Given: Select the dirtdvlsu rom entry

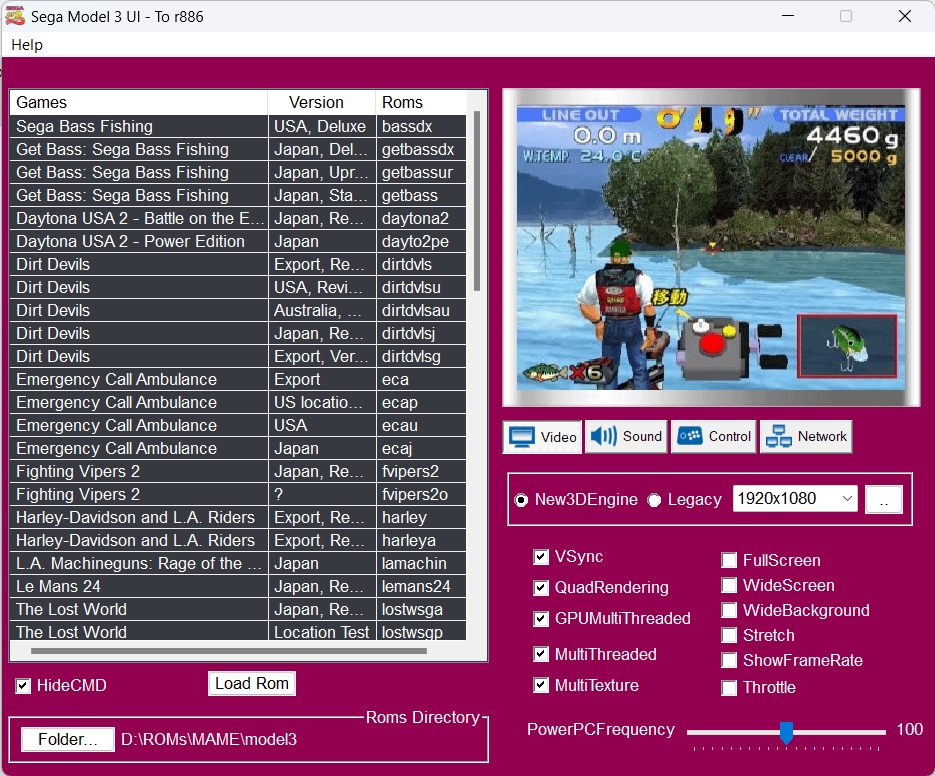Looking at the screenshot, I should pyautogui.click(x=238, y=287).
